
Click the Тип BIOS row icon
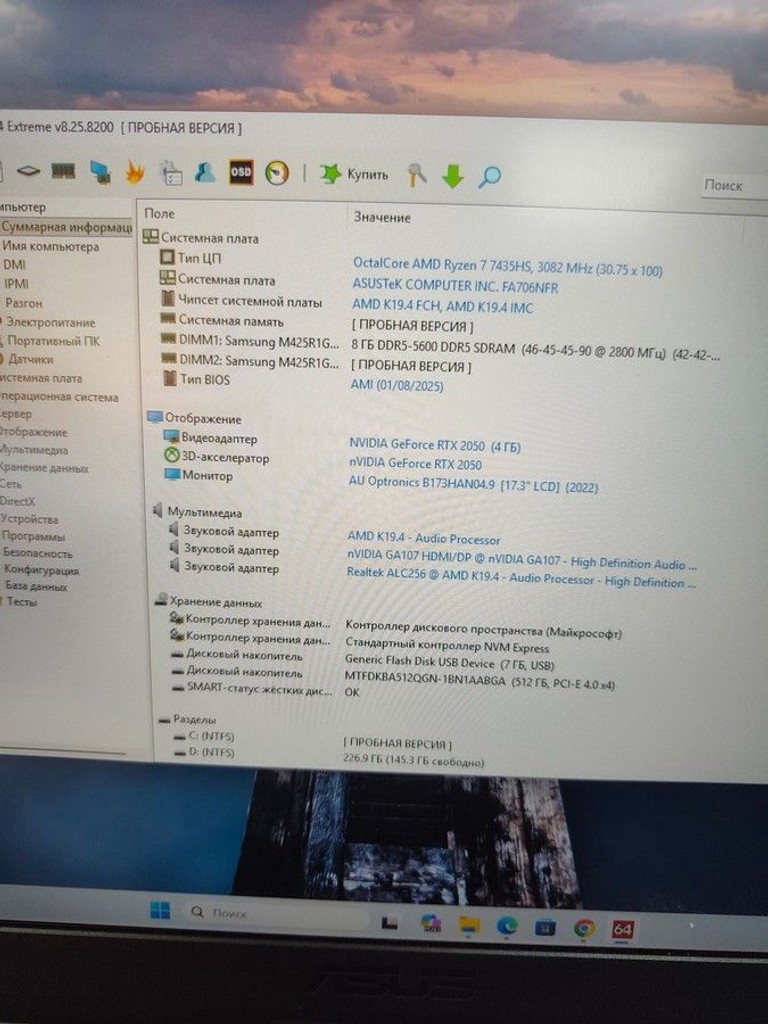coord(170,377)
